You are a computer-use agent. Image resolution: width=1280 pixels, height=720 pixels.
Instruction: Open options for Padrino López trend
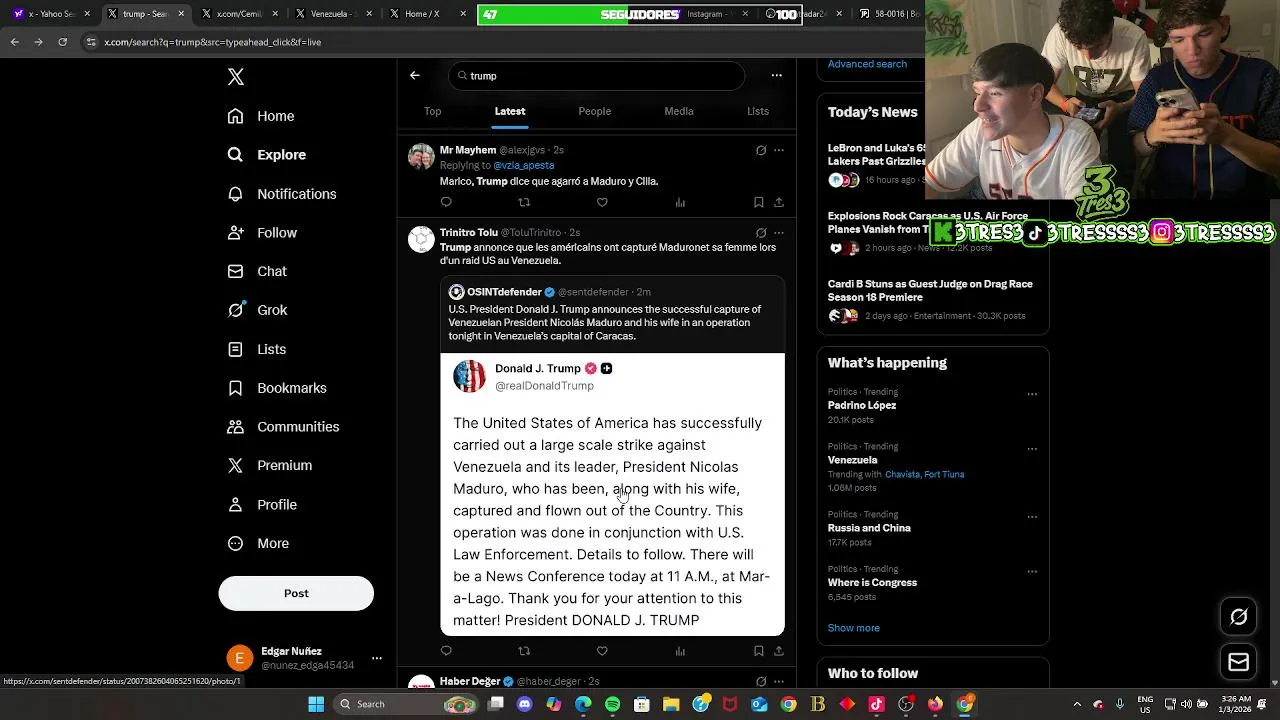click(x=1032, y=394)
